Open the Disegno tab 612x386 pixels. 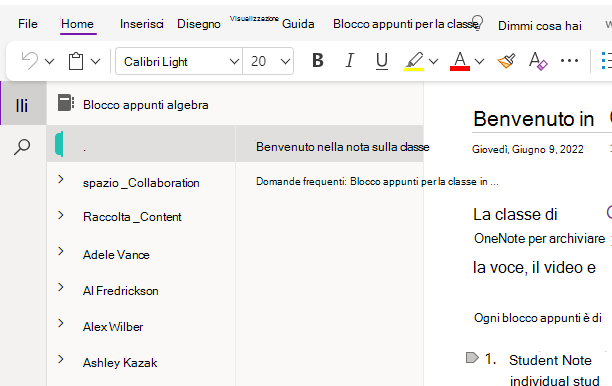point(199,24)
